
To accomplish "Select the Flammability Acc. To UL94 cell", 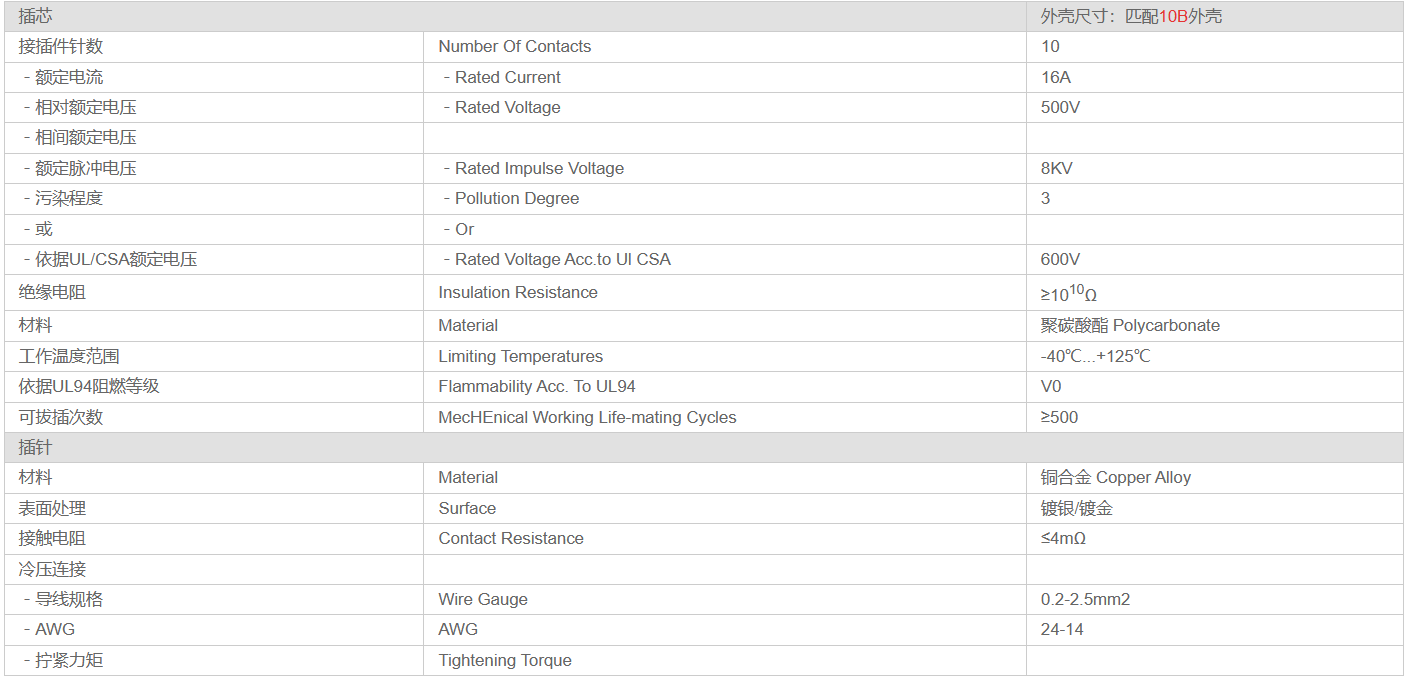I will (725, 386).
